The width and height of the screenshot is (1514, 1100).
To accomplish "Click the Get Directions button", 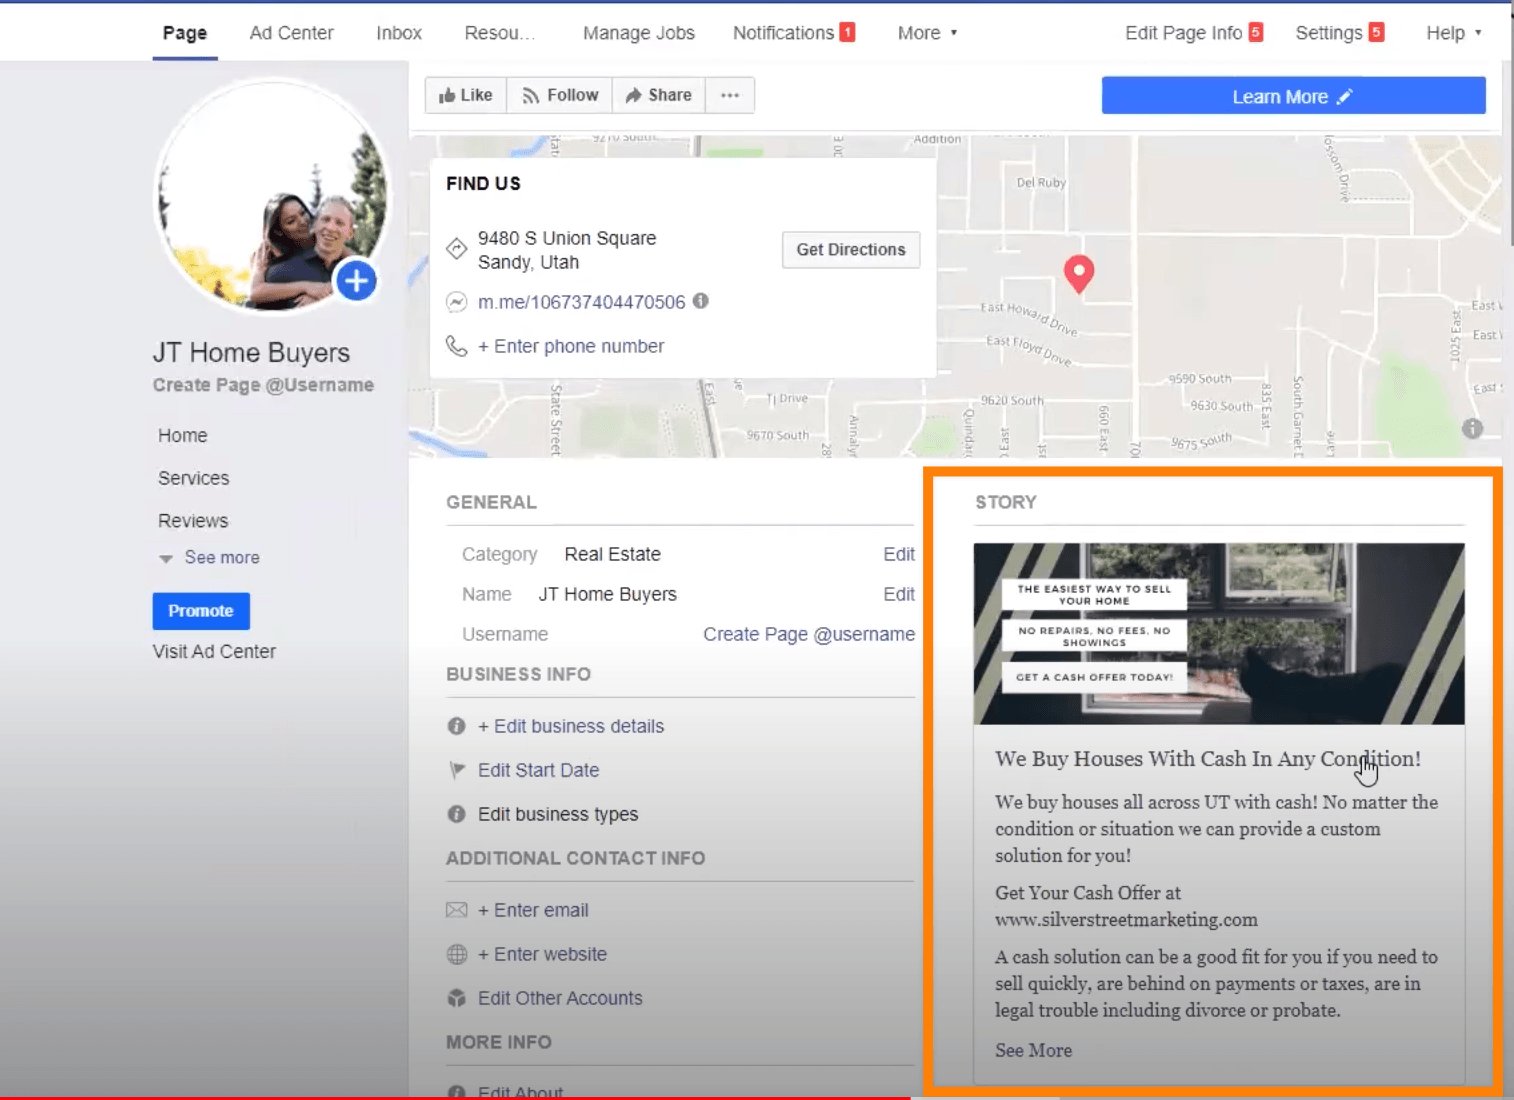I will point(851,250).
